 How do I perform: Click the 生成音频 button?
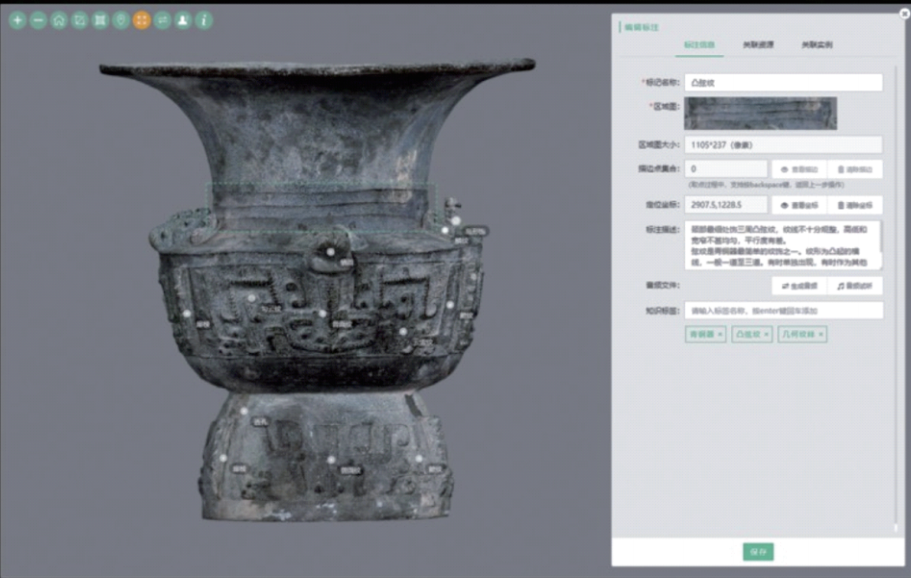point(797,286)
